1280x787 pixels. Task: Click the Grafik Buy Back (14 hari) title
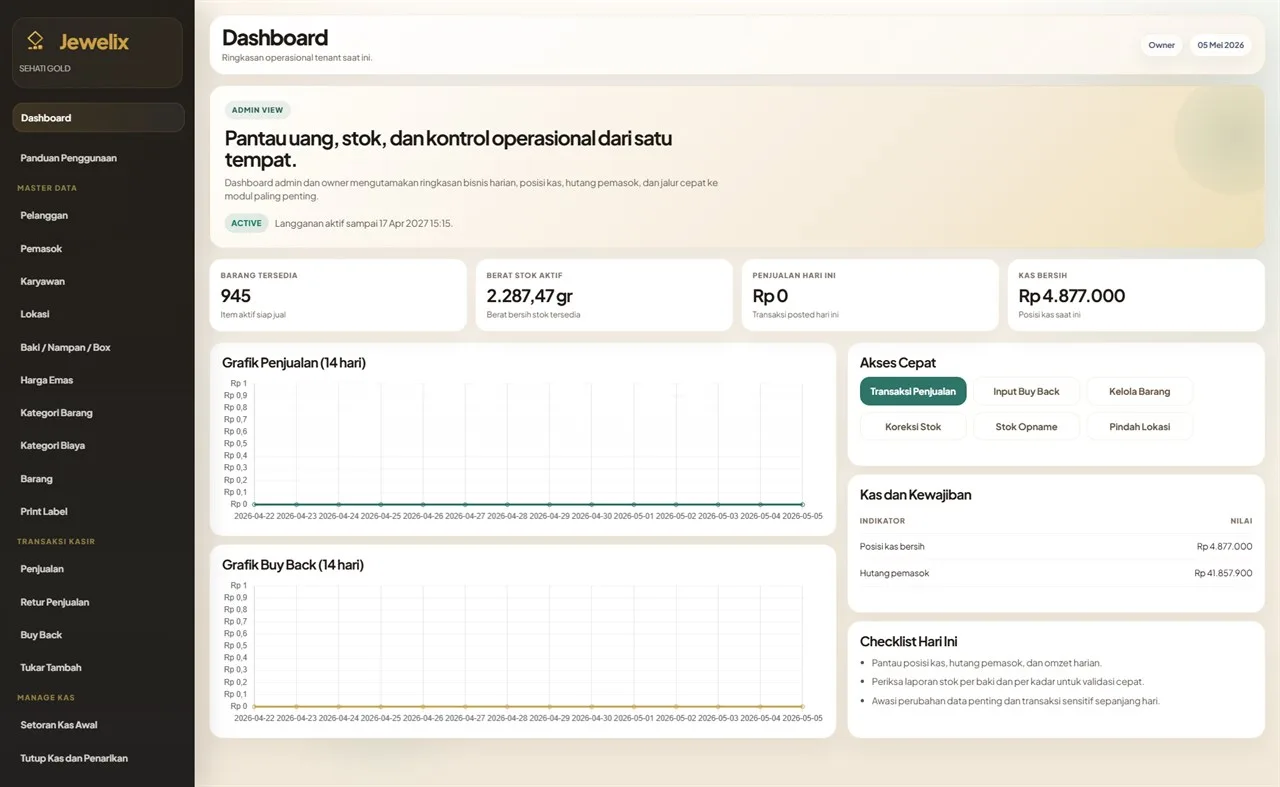293,565
